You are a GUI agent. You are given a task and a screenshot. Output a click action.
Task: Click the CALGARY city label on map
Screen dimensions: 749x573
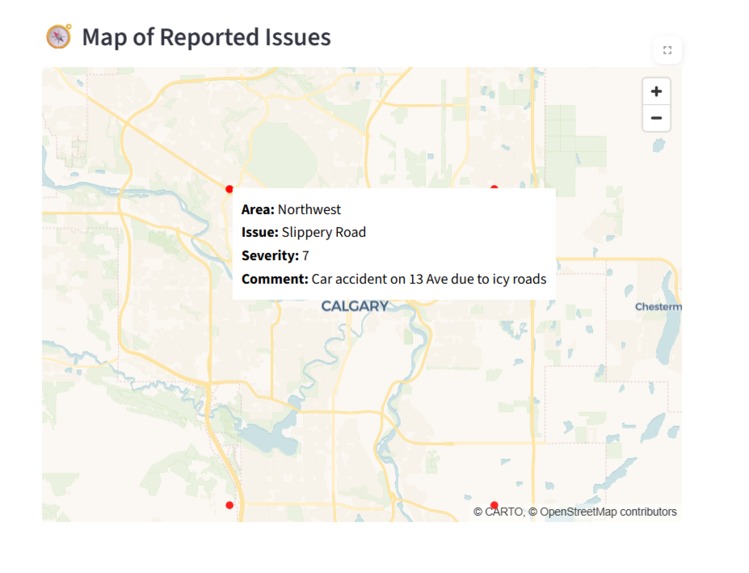[x=354, y=306]
